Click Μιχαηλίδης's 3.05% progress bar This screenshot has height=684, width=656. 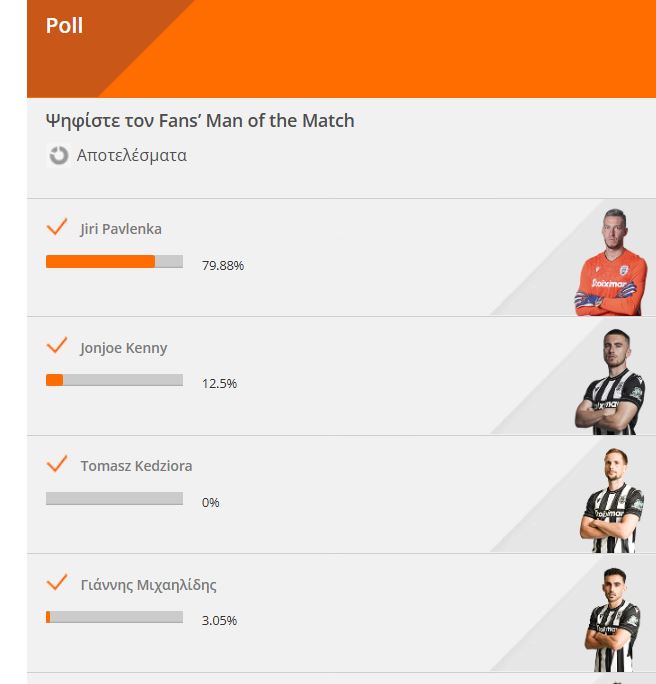114,617
